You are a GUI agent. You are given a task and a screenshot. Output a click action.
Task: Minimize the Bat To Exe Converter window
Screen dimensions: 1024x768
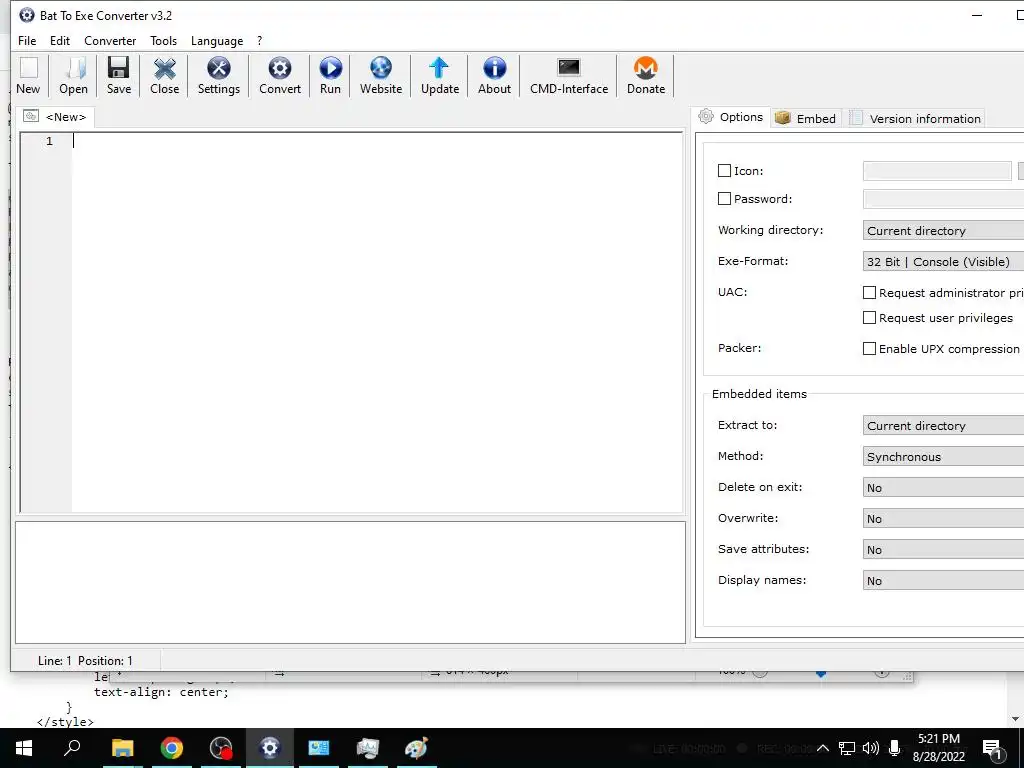click(x=977, y=16)
